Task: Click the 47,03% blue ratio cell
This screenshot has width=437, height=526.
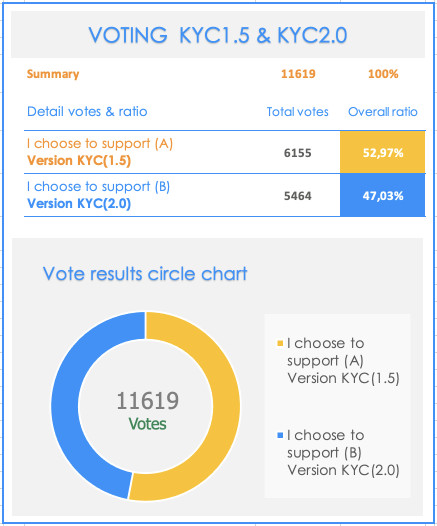Action: [x=383, y=195]
